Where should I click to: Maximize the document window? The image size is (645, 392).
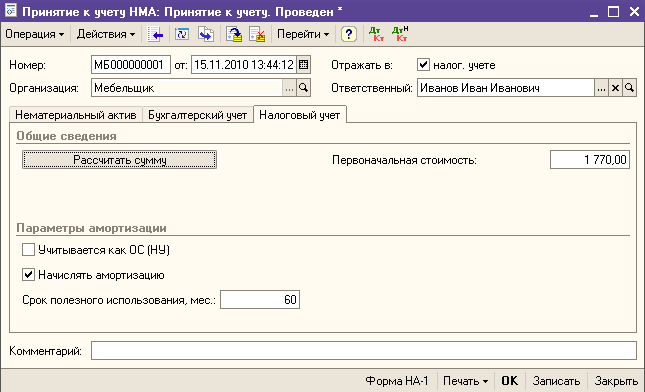[613, 12]
